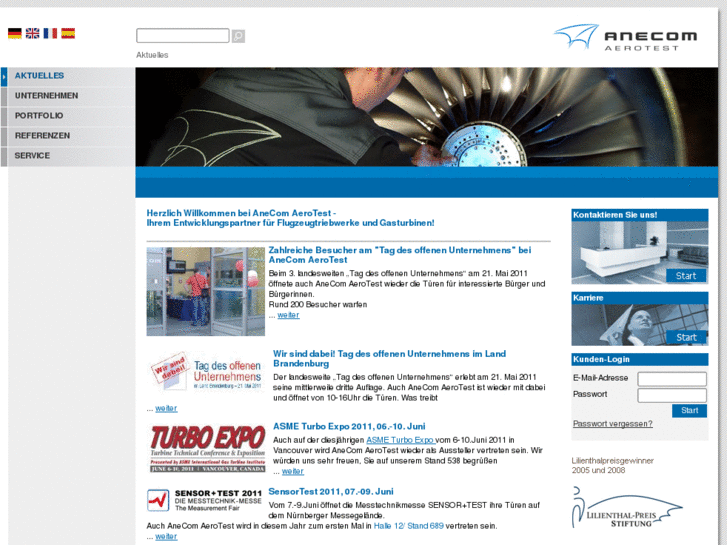Open 'SensorTest 2011, 07.-09. Juni' headline
The image size is (727, 545).
pos(331,492)
